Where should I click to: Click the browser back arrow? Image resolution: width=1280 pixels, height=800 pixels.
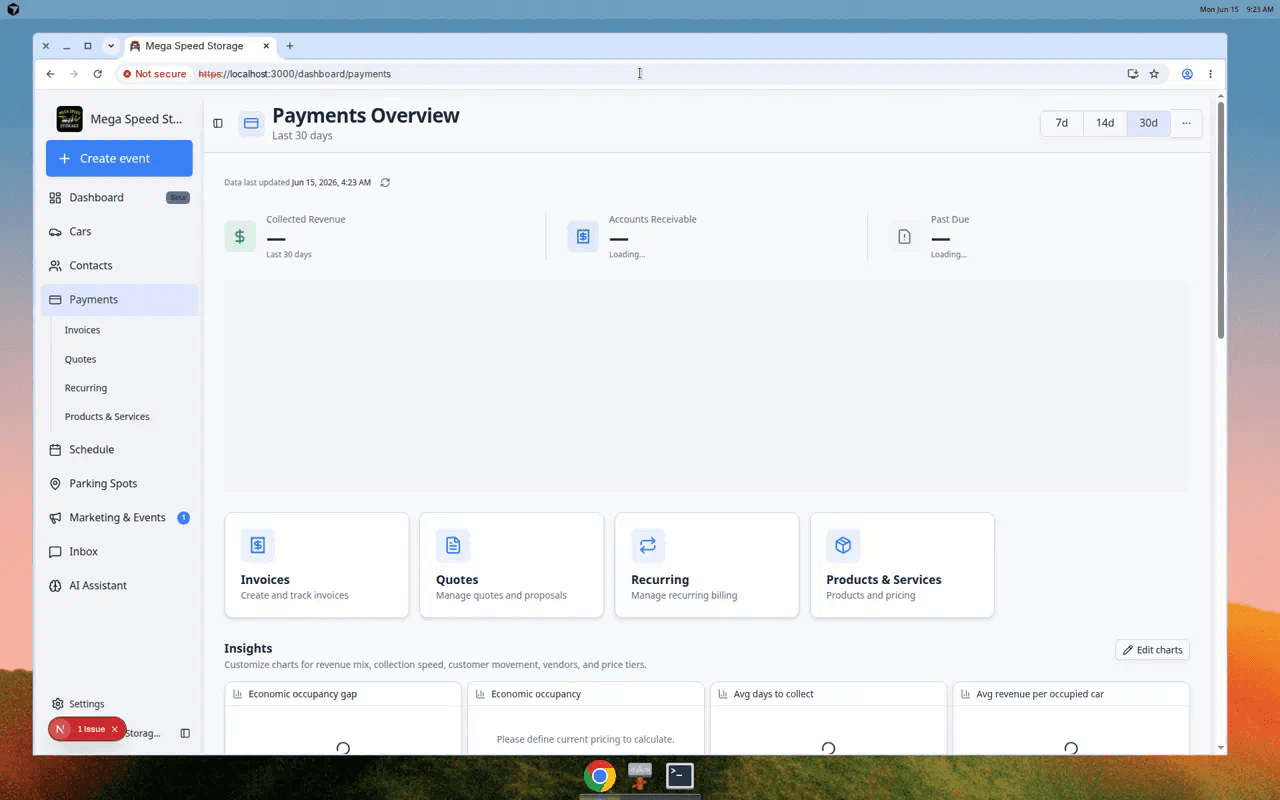[50, 74]
